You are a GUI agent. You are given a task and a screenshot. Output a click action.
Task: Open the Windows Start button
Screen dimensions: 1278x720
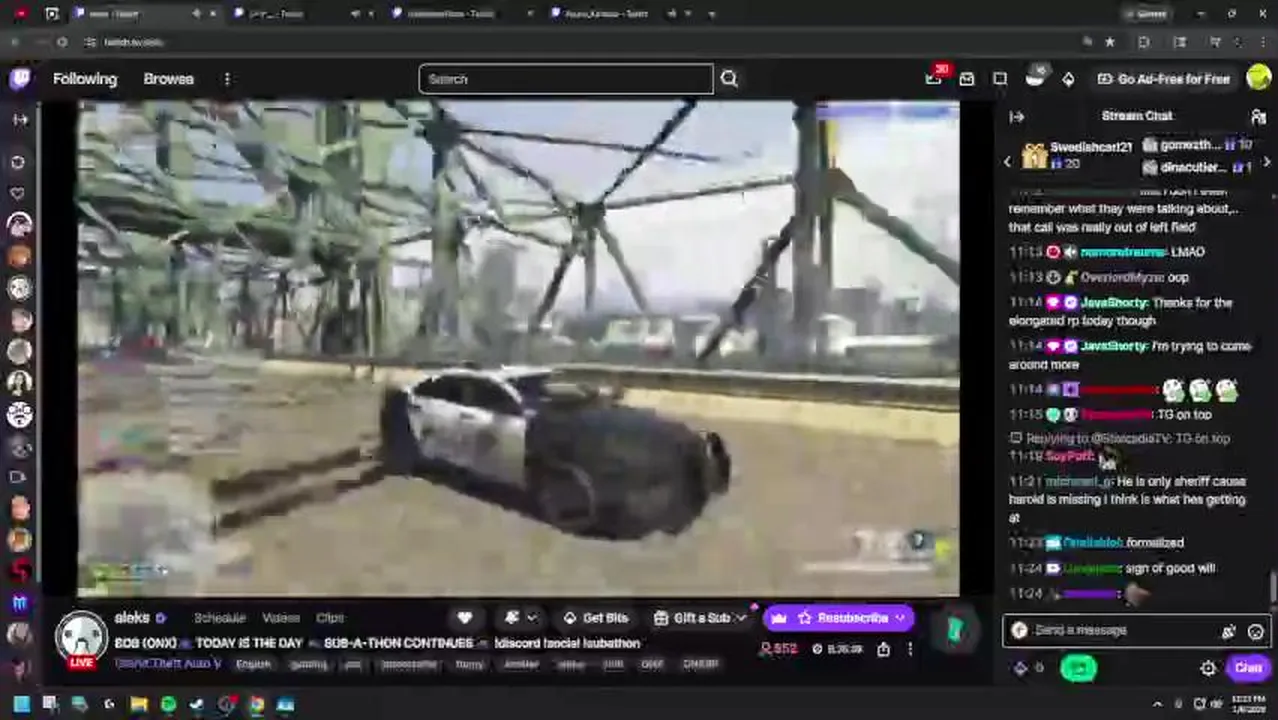(21, 704)
